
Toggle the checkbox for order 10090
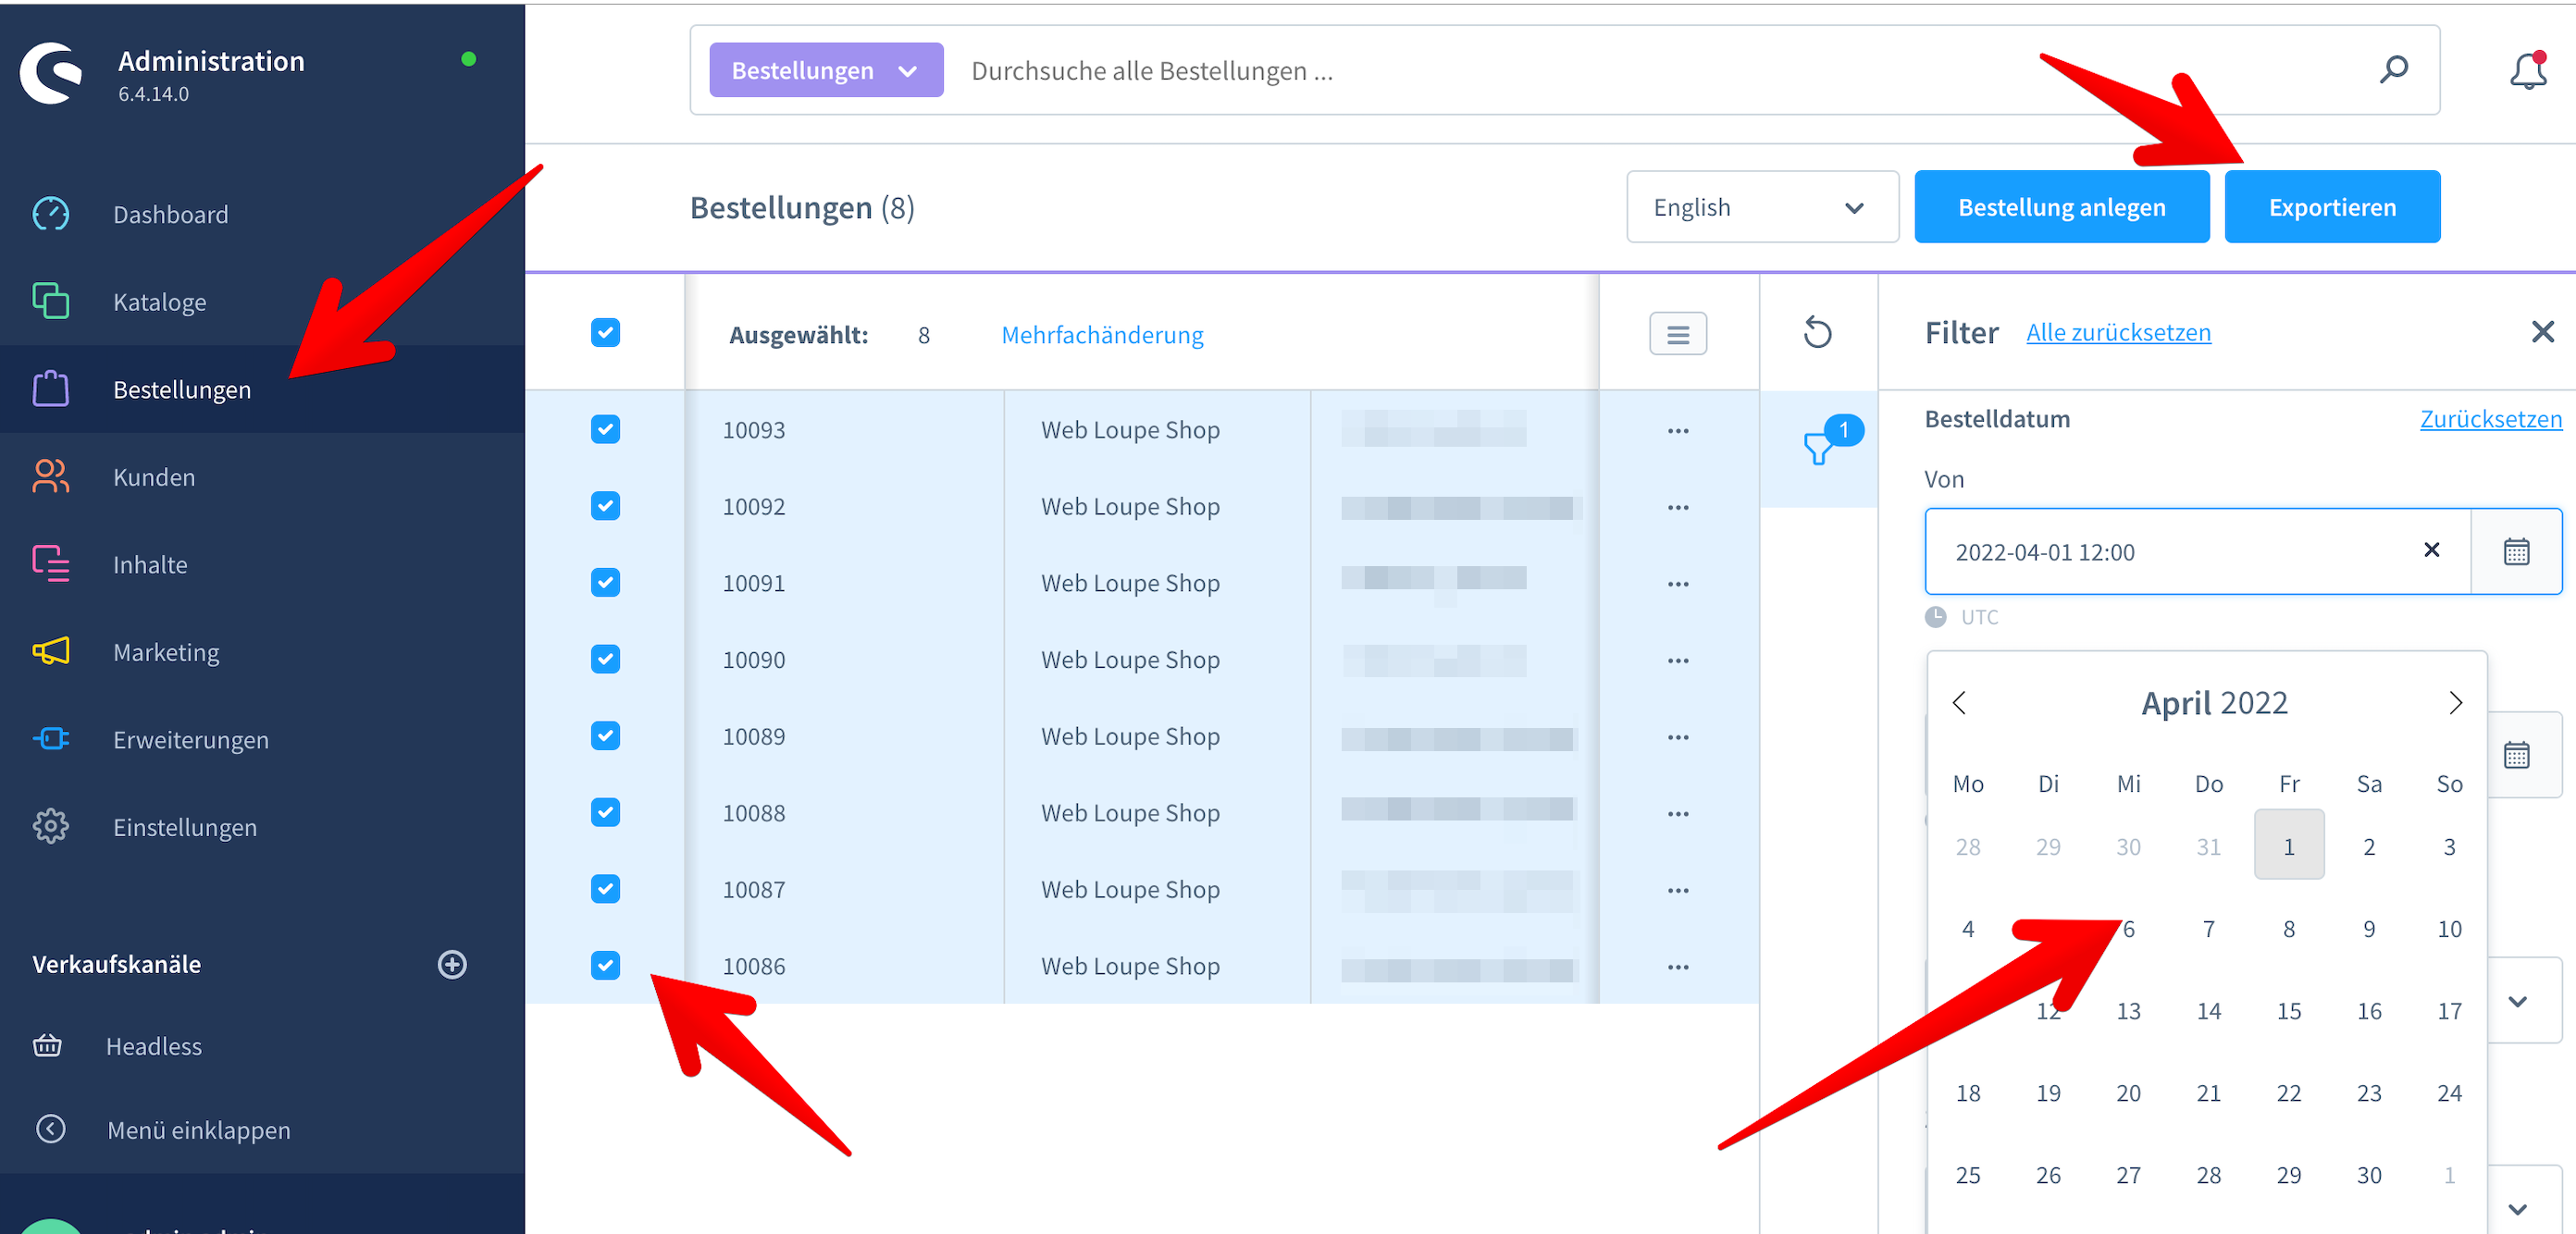click(604, 658)
